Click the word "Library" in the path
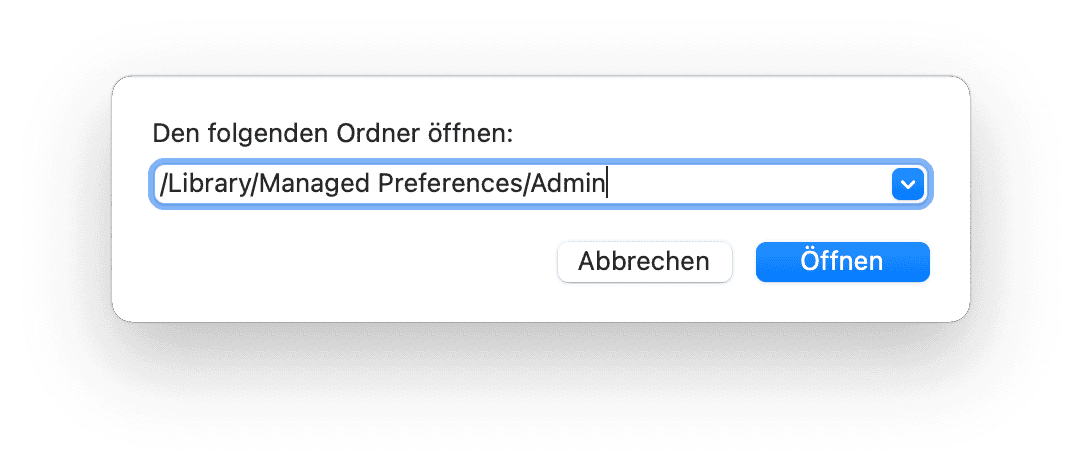 pos(199,185)
